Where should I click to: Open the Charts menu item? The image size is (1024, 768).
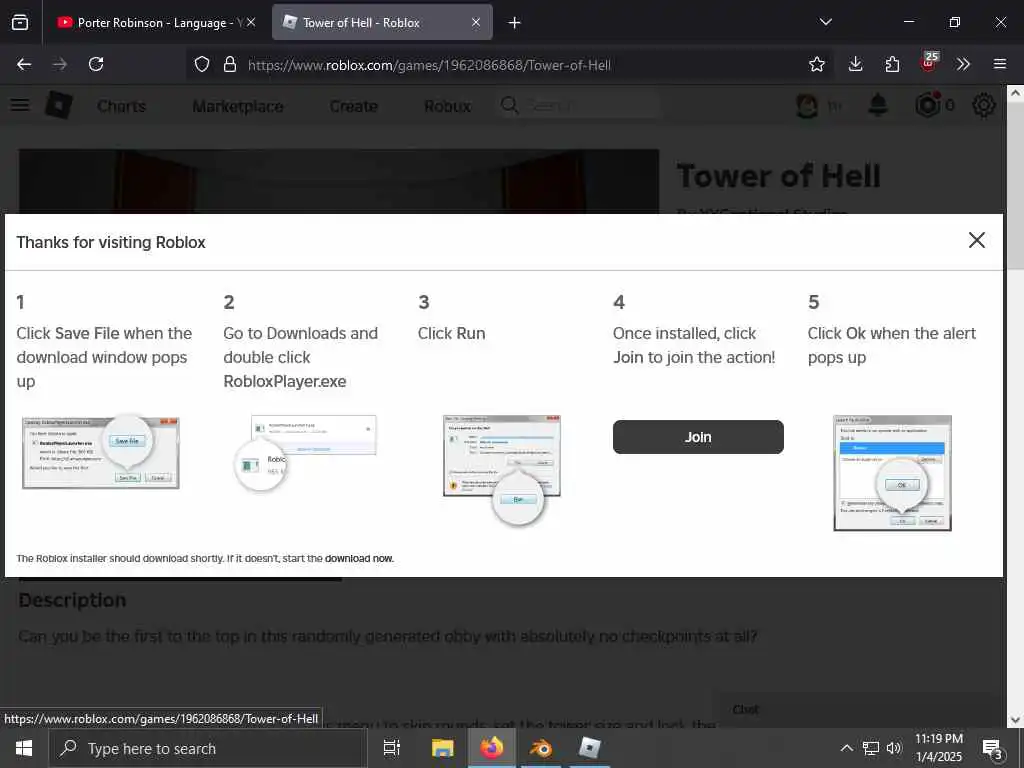tap(121, 106)
